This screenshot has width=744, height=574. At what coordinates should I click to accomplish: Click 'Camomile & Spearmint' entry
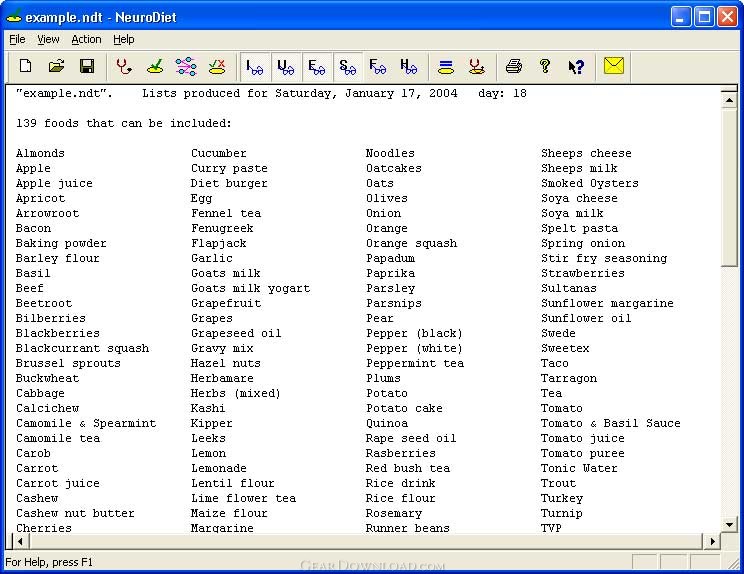point(86,423)
